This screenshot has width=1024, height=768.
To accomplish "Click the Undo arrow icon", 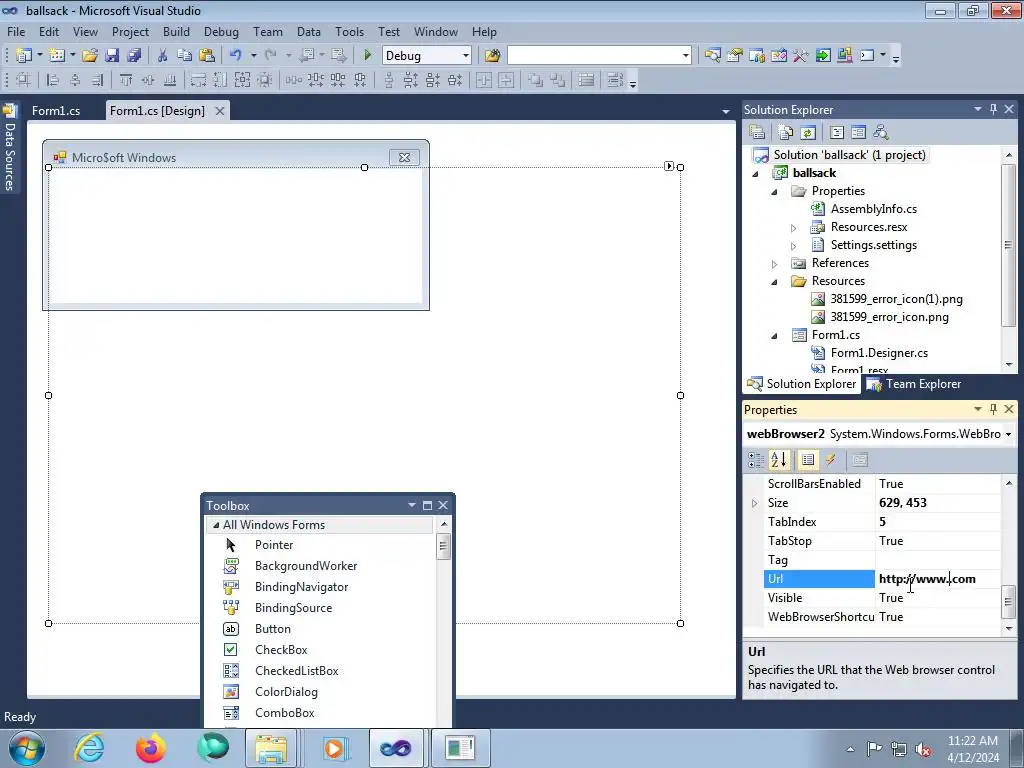I will tap(236, 56).
